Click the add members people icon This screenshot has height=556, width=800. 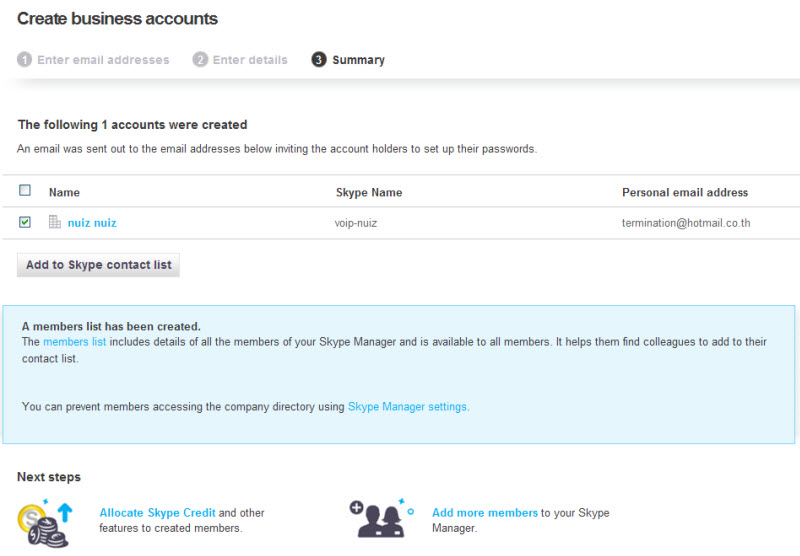coord(382,518)
